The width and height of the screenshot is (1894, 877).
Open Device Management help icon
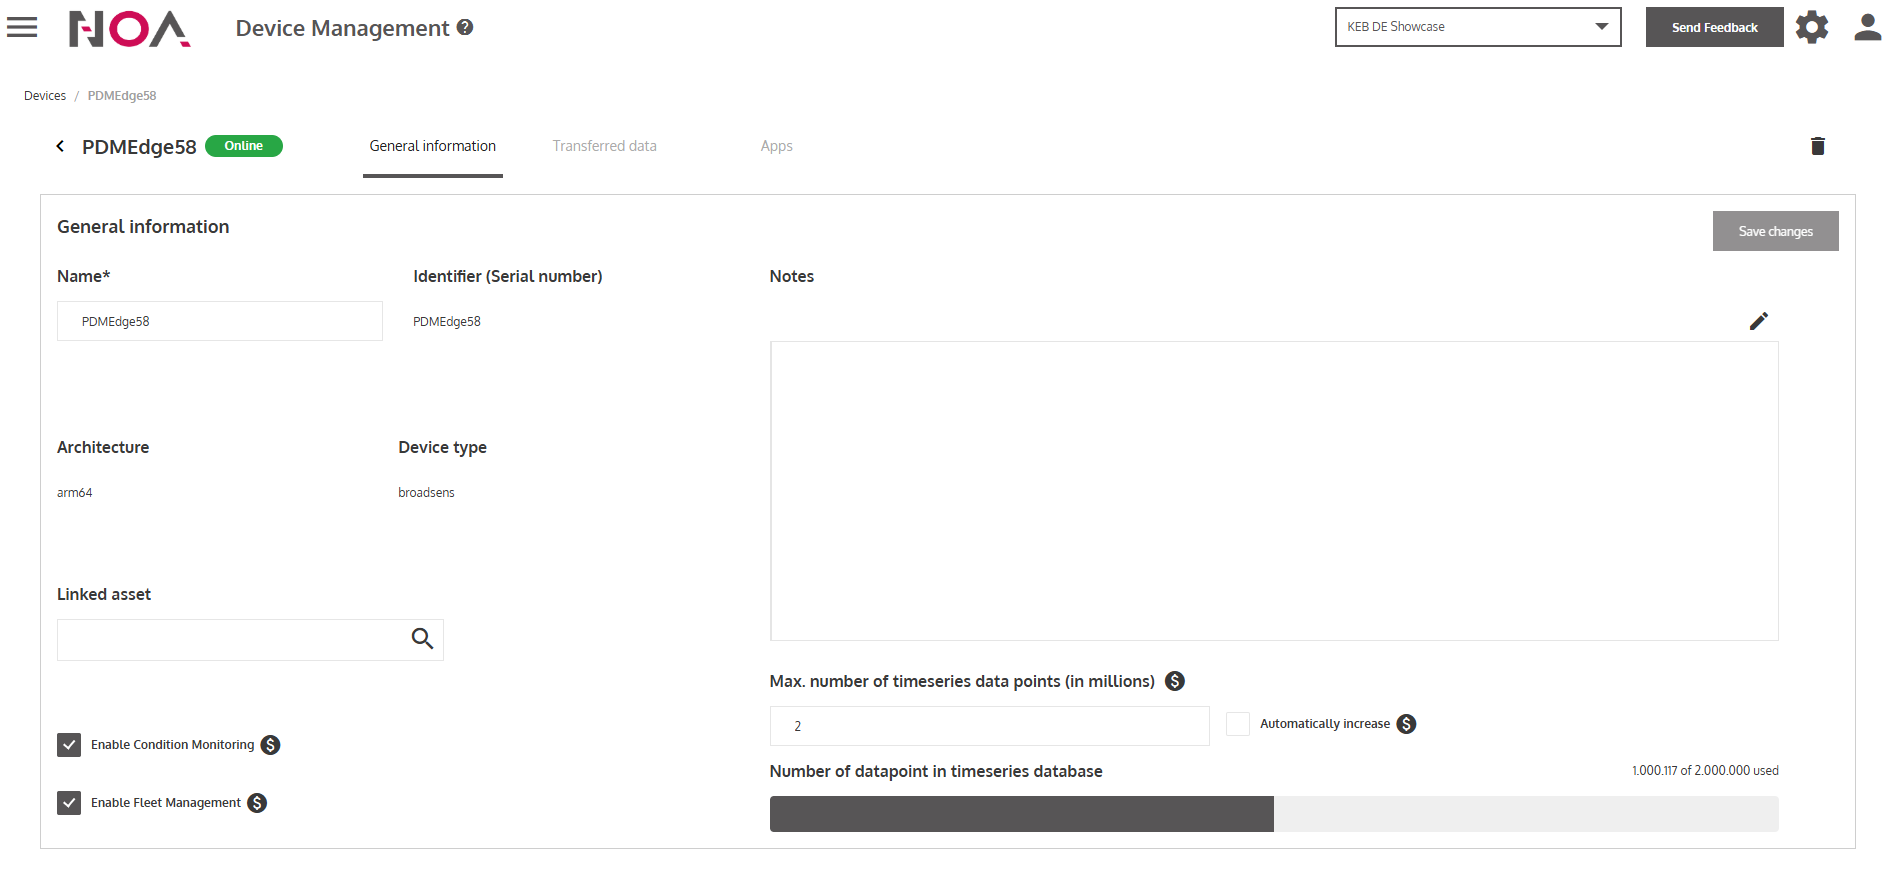click(465, 27)
